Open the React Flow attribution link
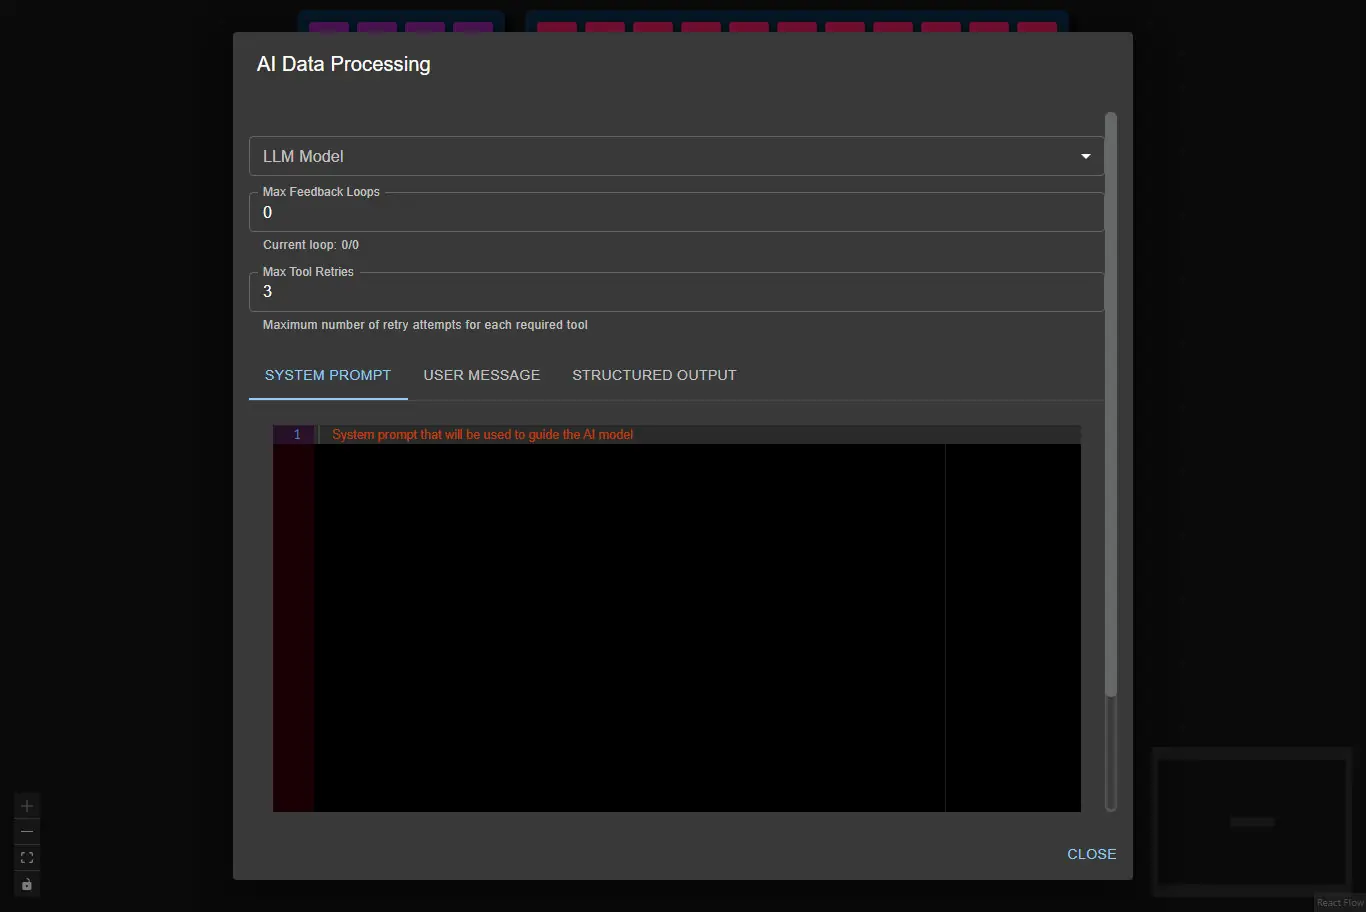Image resolution: width=1366 pixels, height=912 pixels. (x=1340, y=902)
